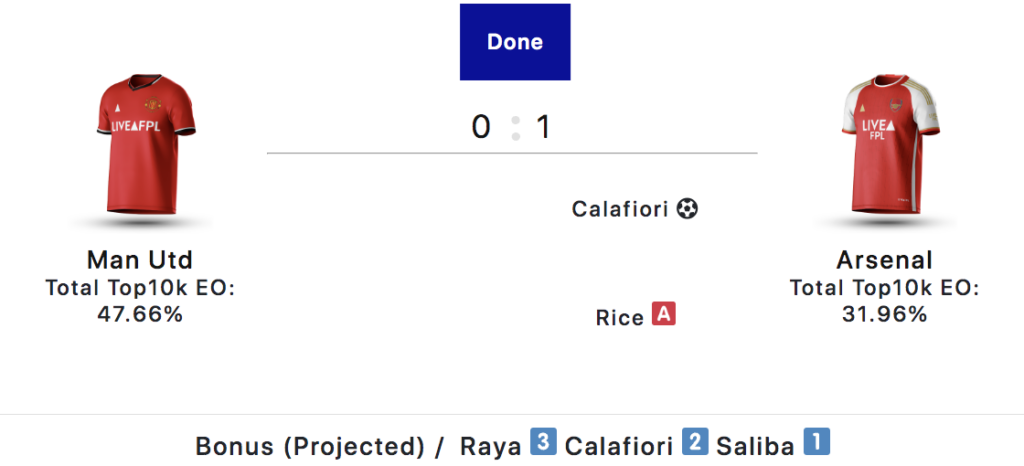Select Calafiori in the bonus row
1024x466 pixels.
click(x=620, y=445)
